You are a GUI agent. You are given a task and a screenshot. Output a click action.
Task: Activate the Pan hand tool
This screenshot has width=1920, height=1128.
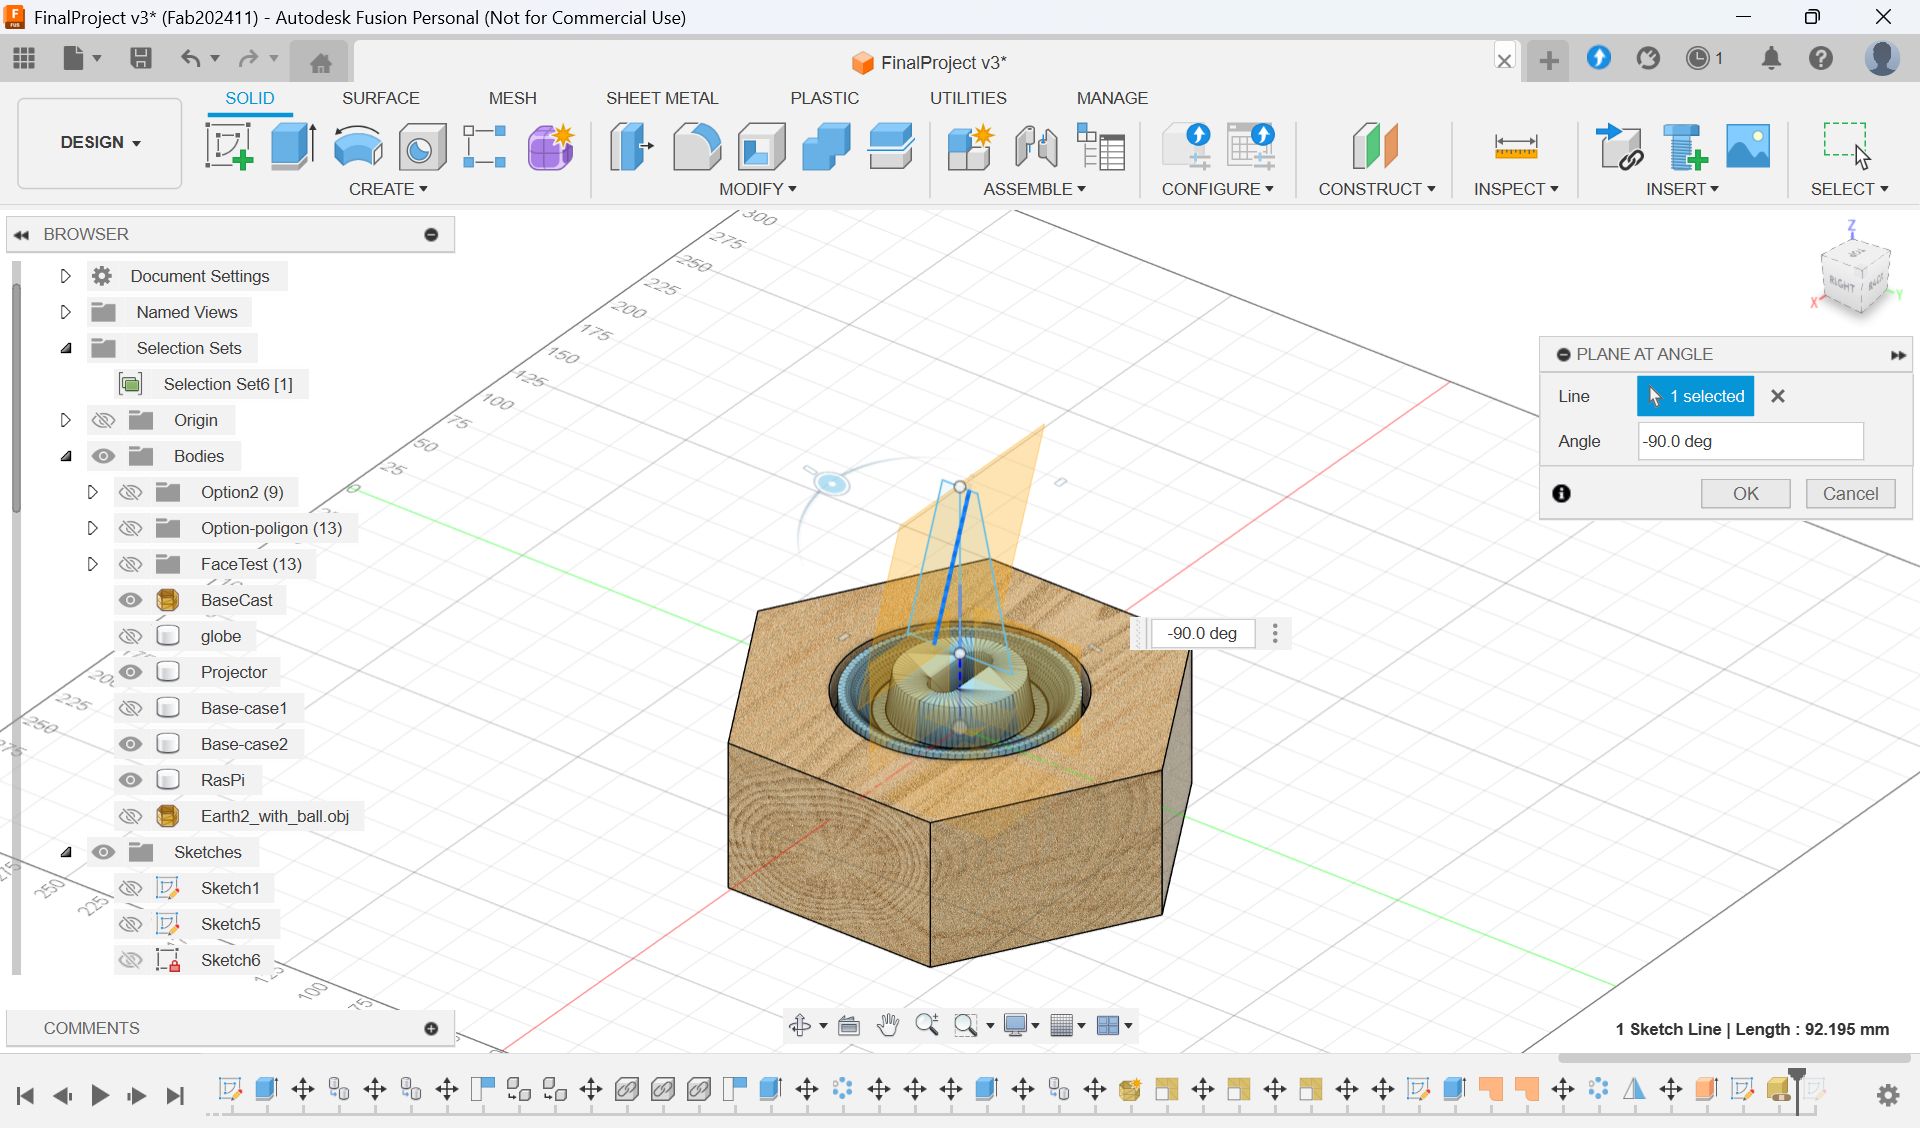[887, 1025]
